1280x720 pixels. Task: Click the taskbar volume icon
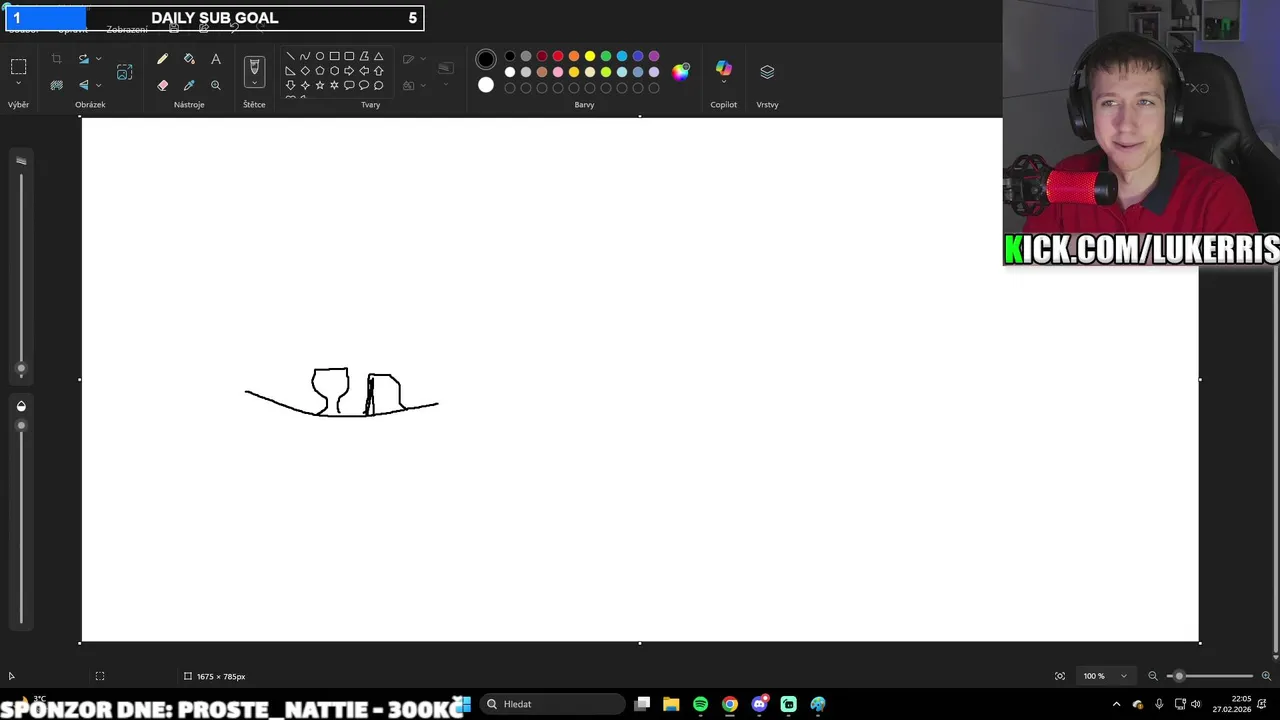coord(1196,704)
